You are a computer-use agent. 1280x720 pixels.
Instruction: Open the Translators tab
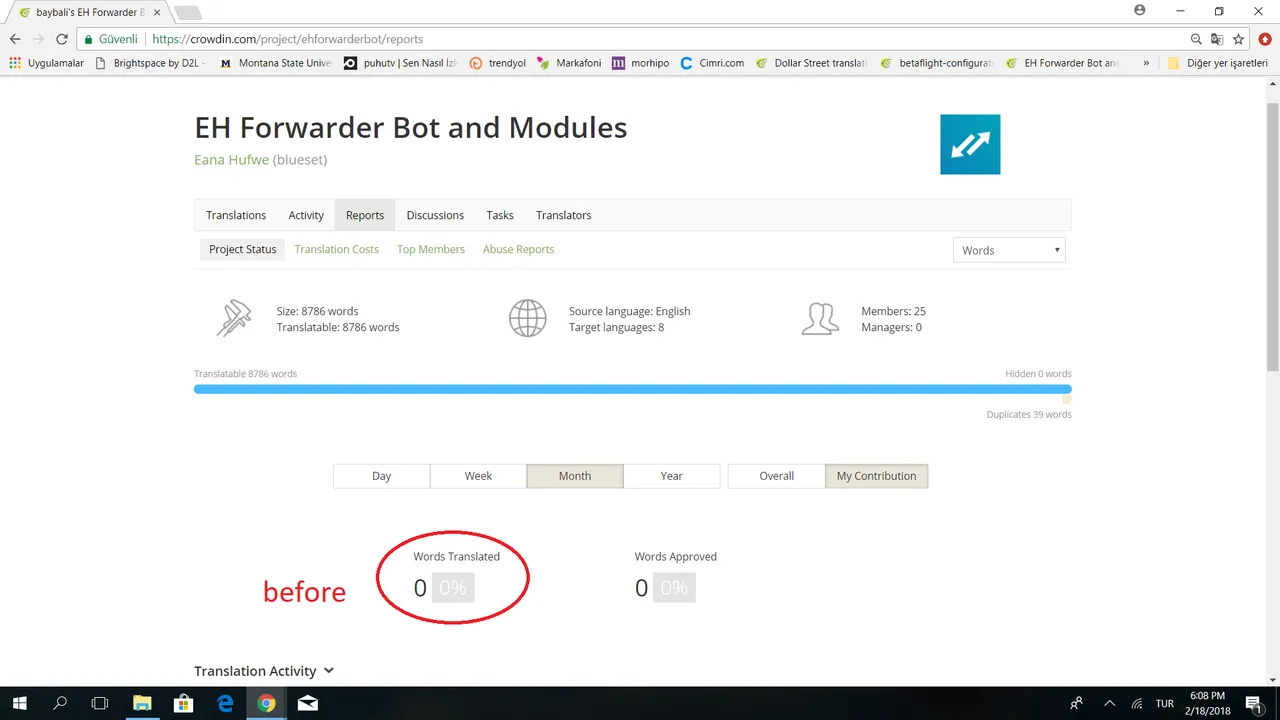[563, 215]
